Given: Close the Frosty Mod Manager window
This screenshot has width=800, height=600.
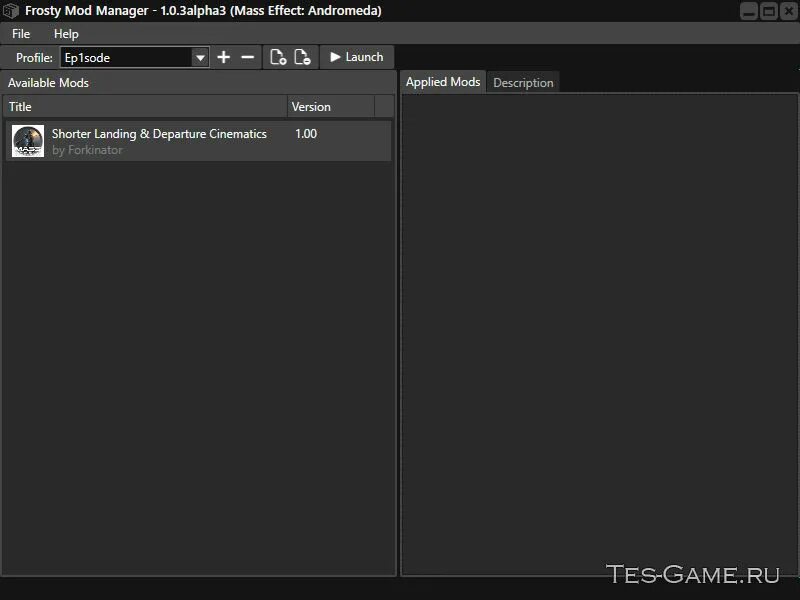Looking at the screenshot, I should point(788,11).
